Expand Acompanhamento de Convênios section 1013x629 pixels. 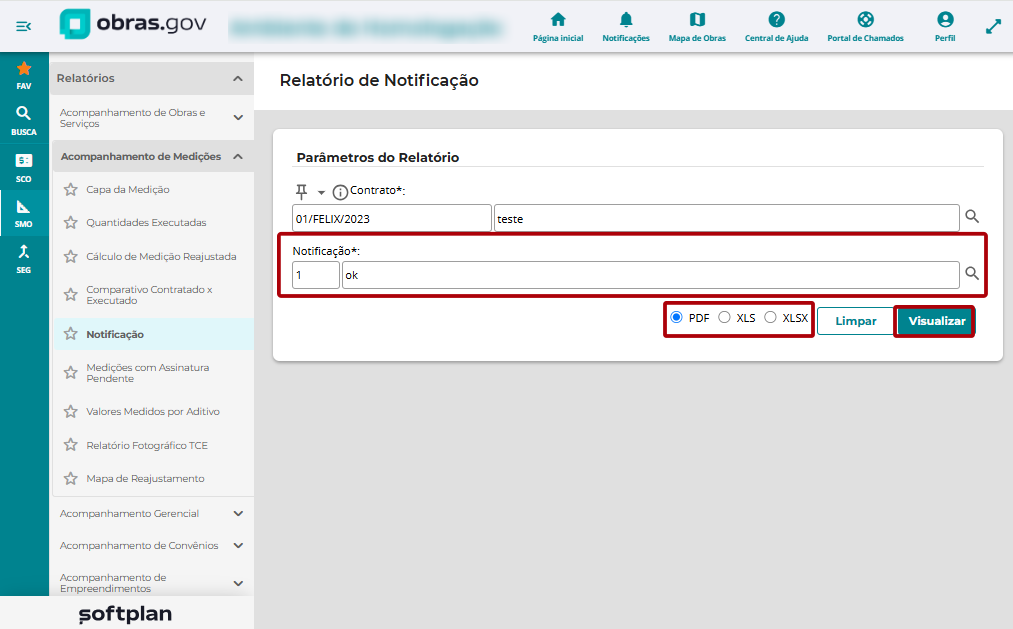coord(238,546)
